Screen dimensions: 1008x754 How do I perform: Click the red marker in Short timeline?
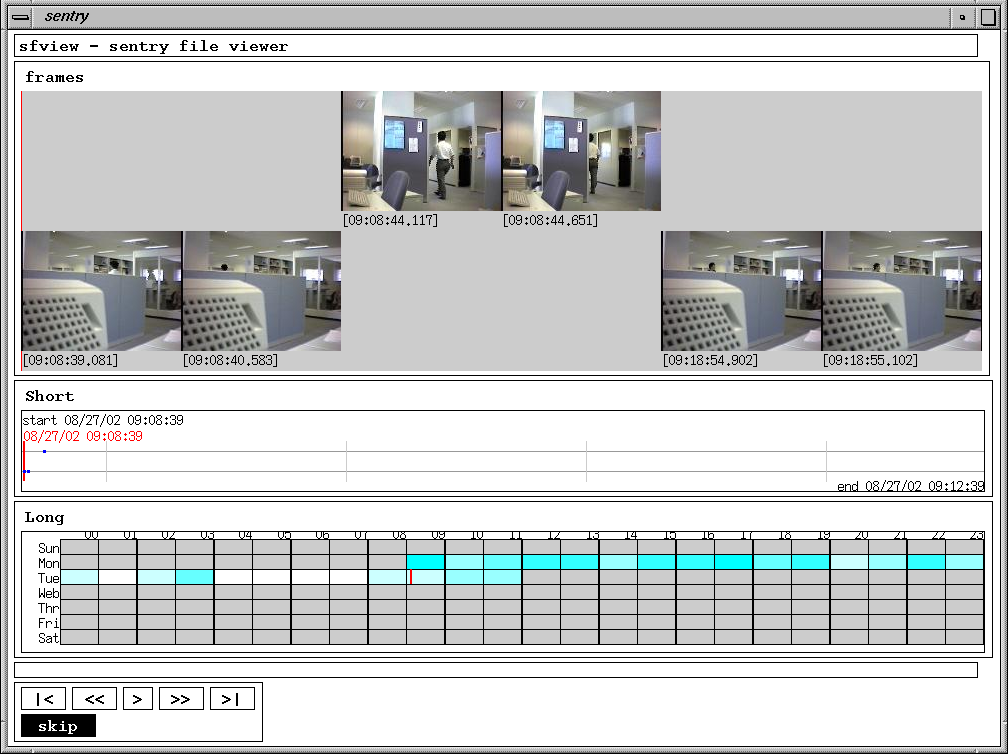click(24, 461)
